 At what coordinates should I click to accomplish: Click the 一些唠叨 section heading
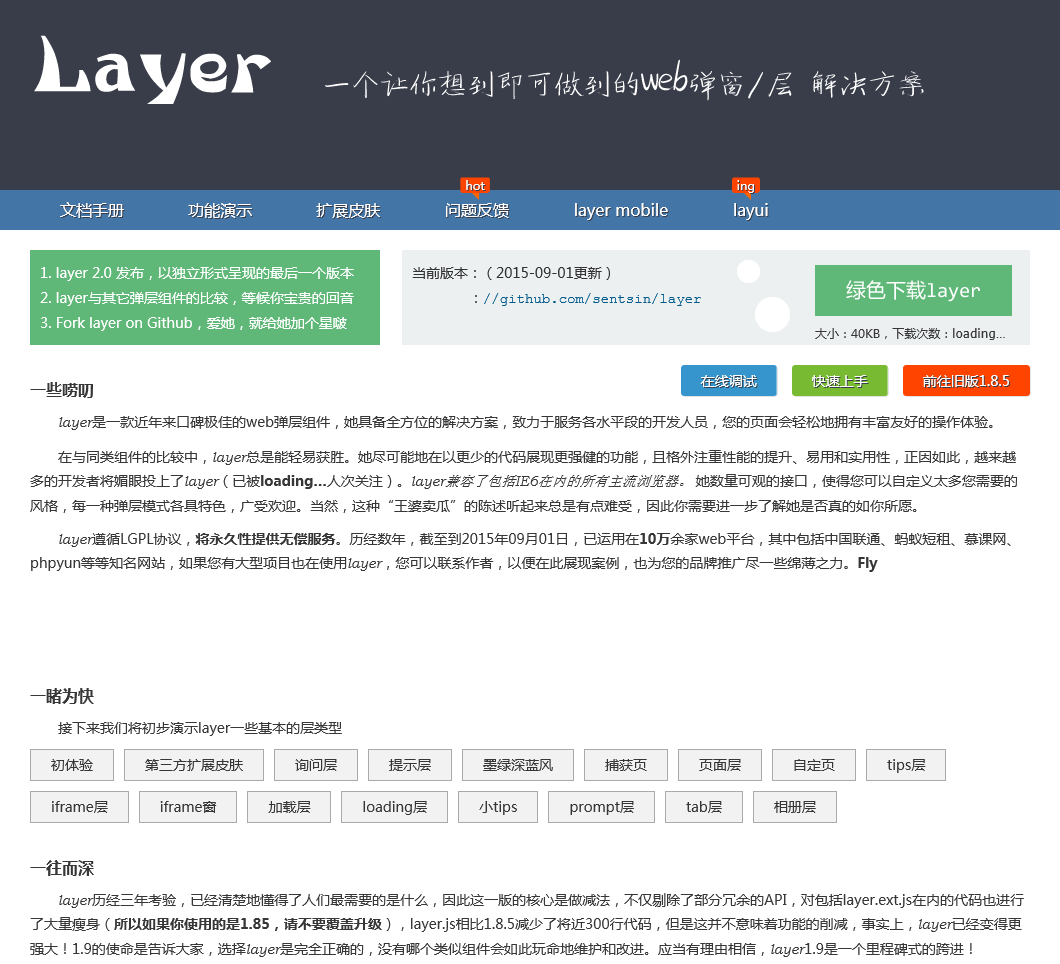click(x=62, y=391)
